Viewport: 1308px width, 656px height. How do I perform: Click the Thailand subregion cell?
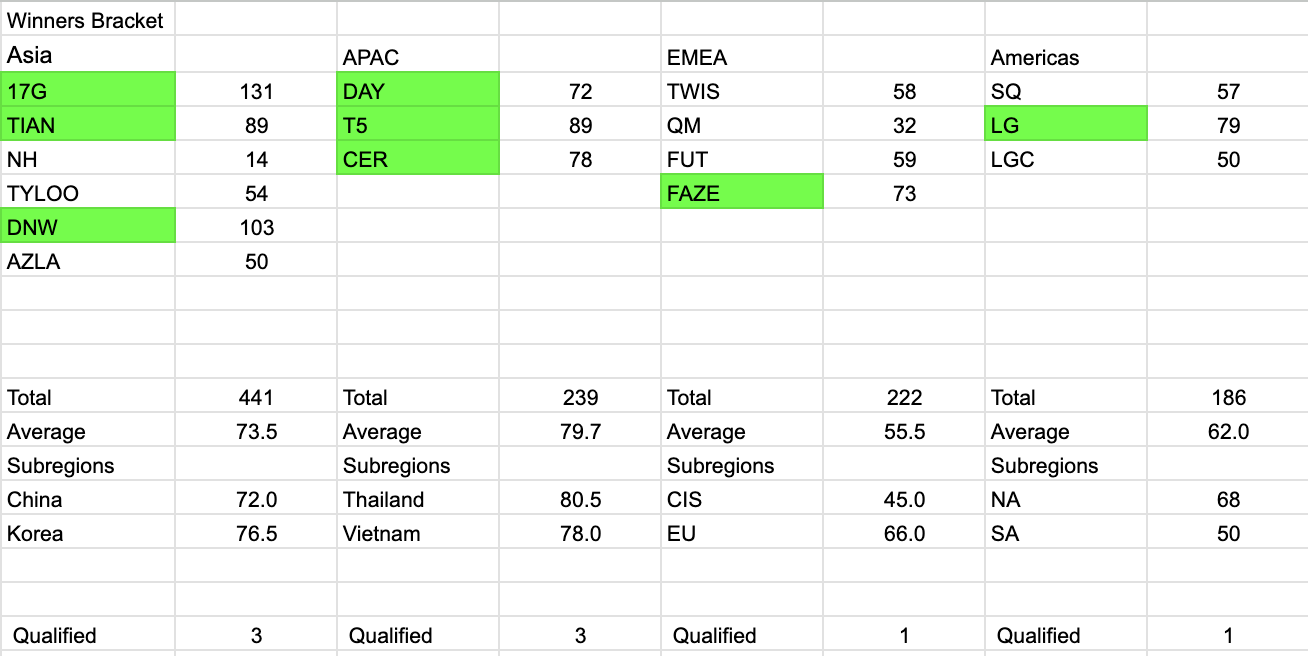(x=418, y=500)
